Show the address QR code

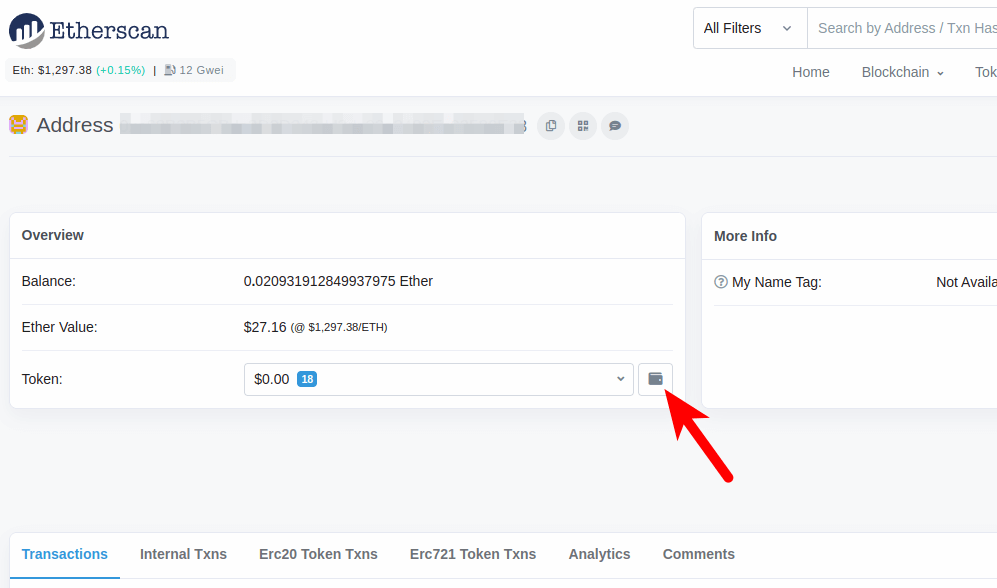click(x=583, y=125)
